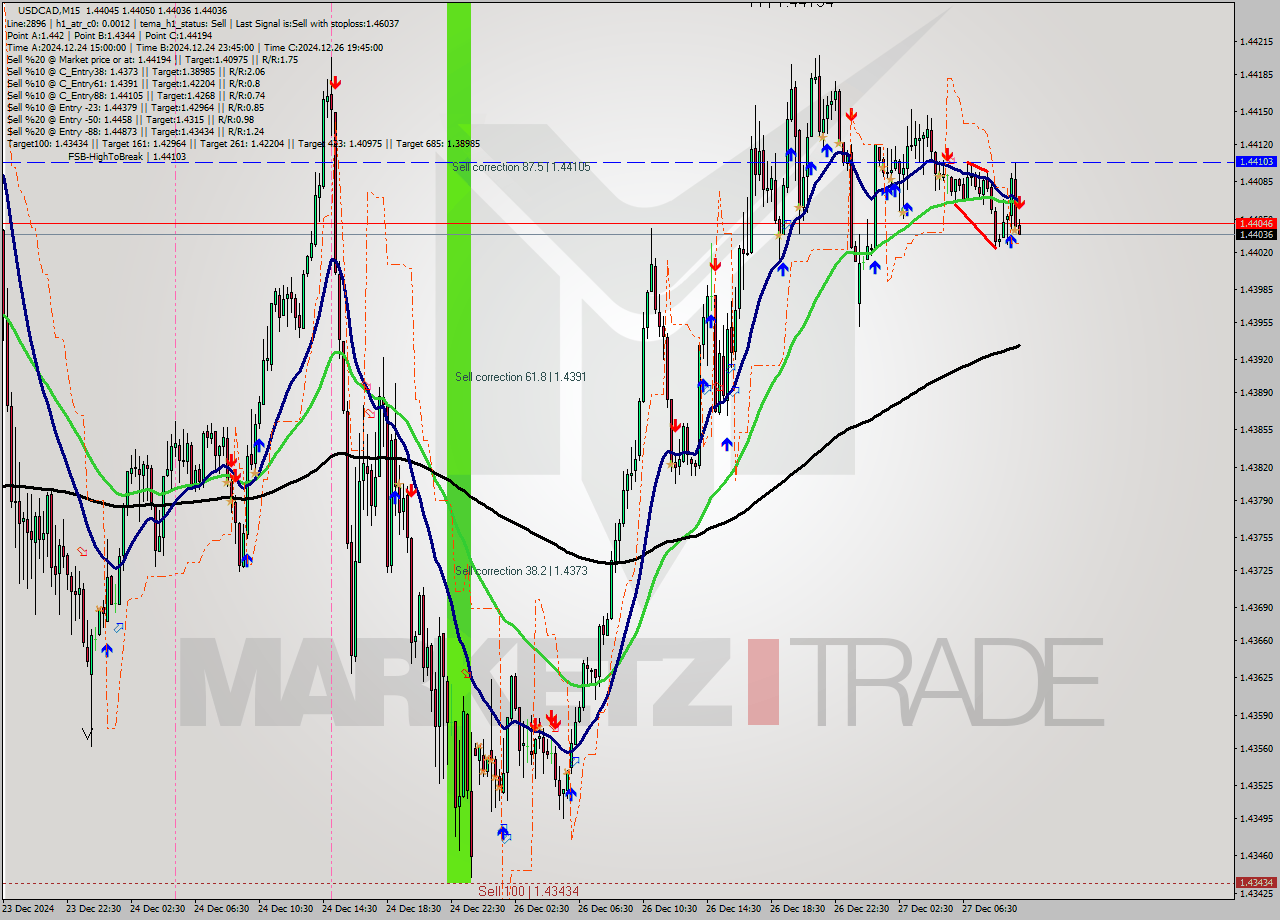Click the '26 Dec 14:30' time axis label
The width and height of the screenshot is (1280, 920).
tap(734, 909)
